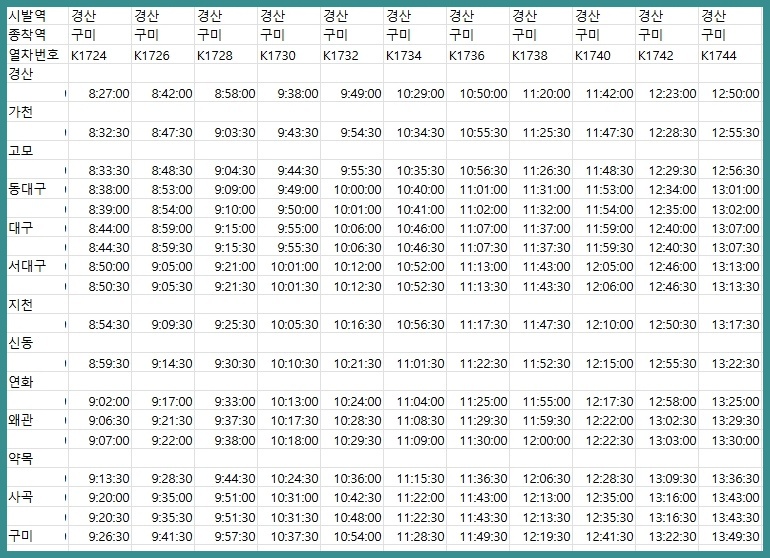Select the 11:59:00 cell in 대구 row

pos(604,228)
